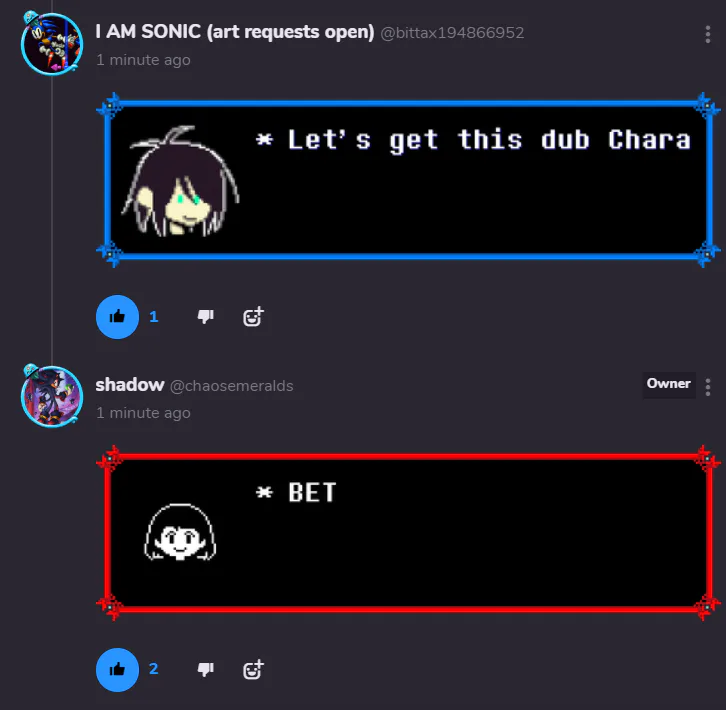Add reaction to the I AM SONIC comment

tap(253, 317)
